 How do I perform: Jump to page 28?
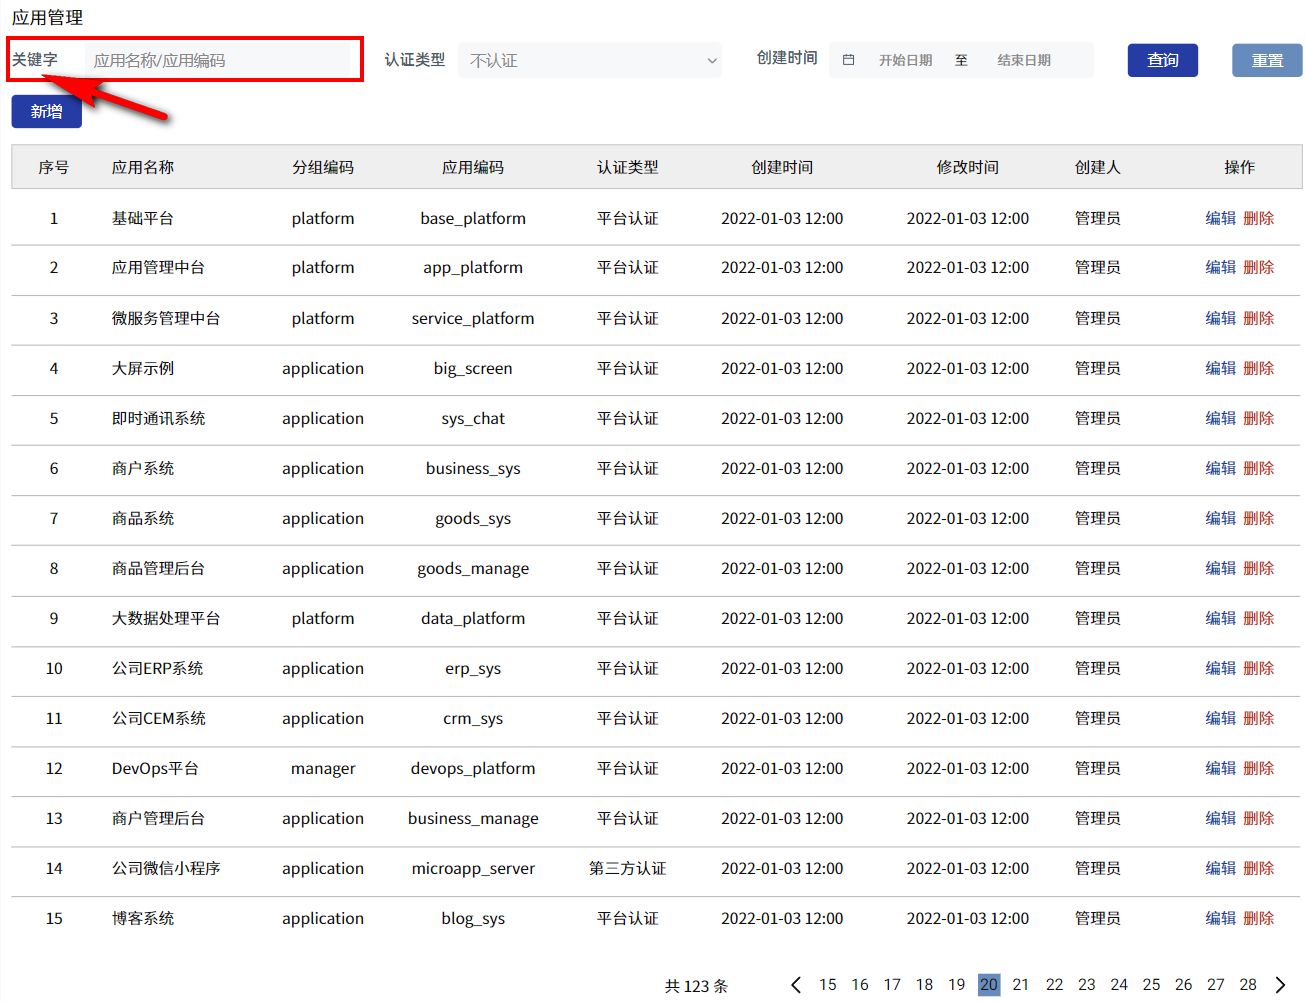tap(1248, 985)
